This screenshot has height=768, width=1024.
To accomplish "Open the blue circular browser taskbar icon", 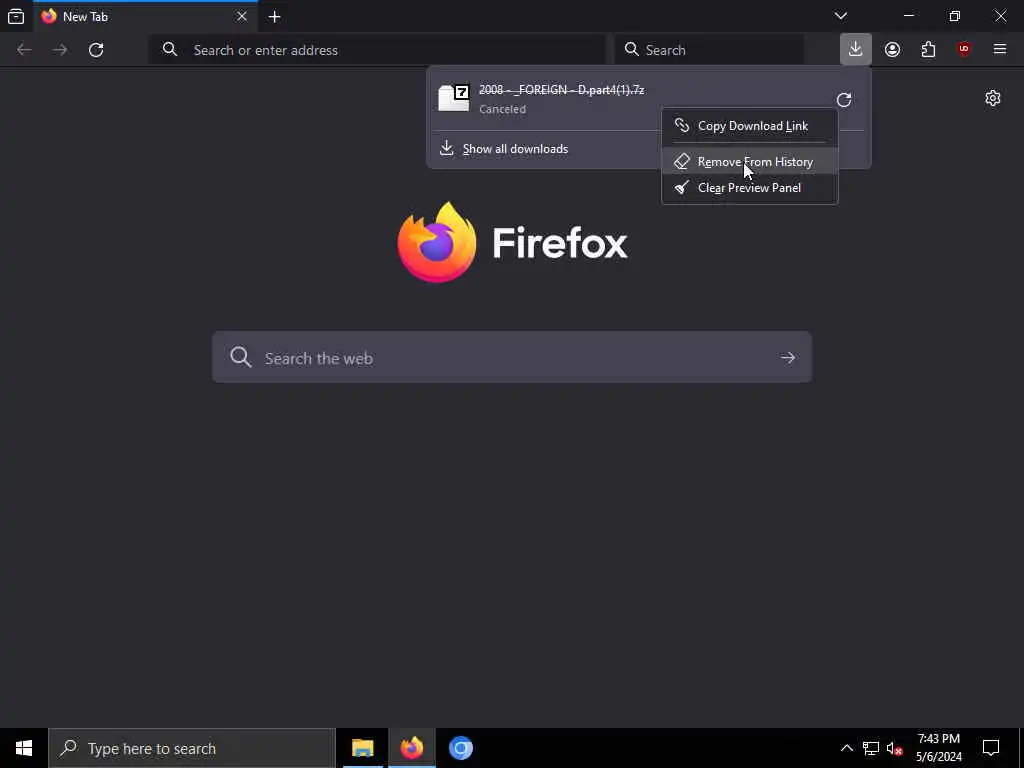I will click(460, 748).
